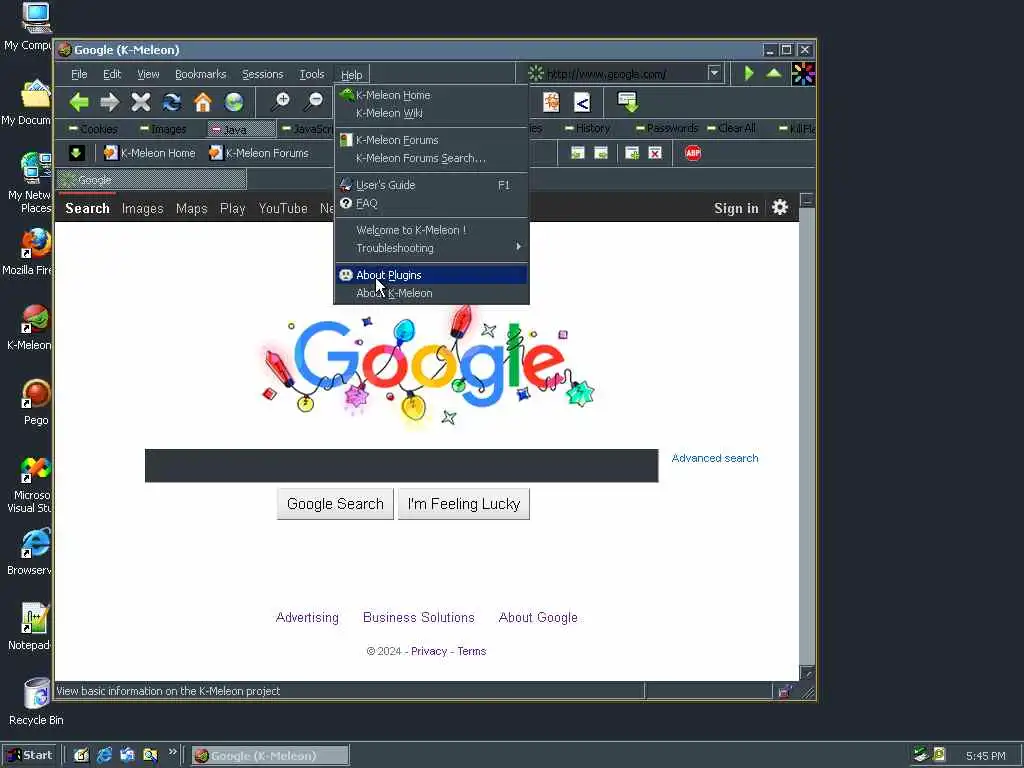The width and height of the screenshot is (1024, 768).
Task: Click the Google Search button
Action: (x=335, y=504)
